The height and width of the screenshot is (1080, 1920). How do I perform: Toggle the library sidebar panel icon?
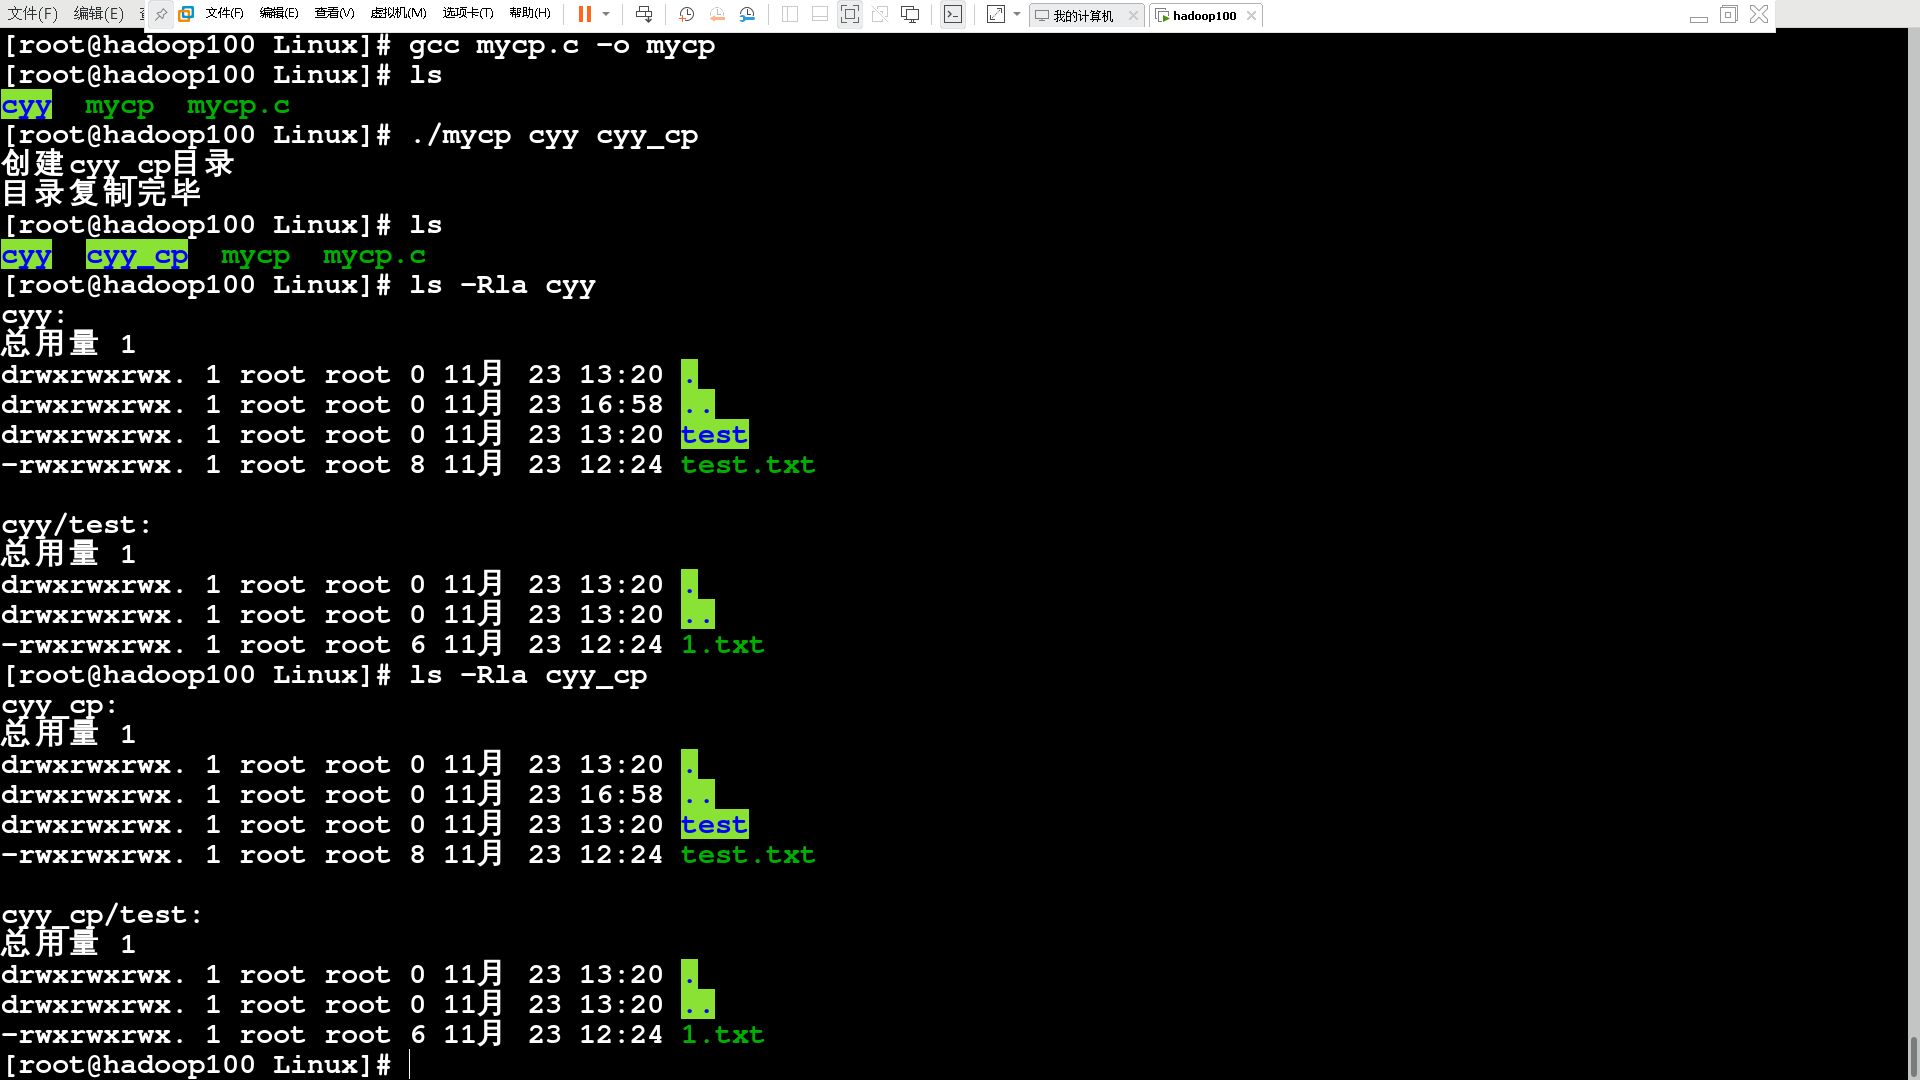[x=789, y=14]
